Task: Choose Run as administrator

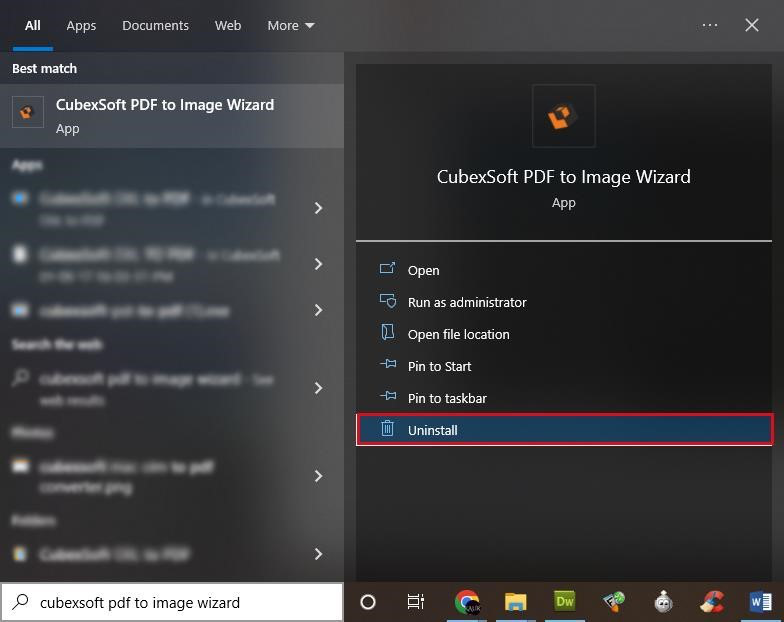Action: click(x=564, y=302)
